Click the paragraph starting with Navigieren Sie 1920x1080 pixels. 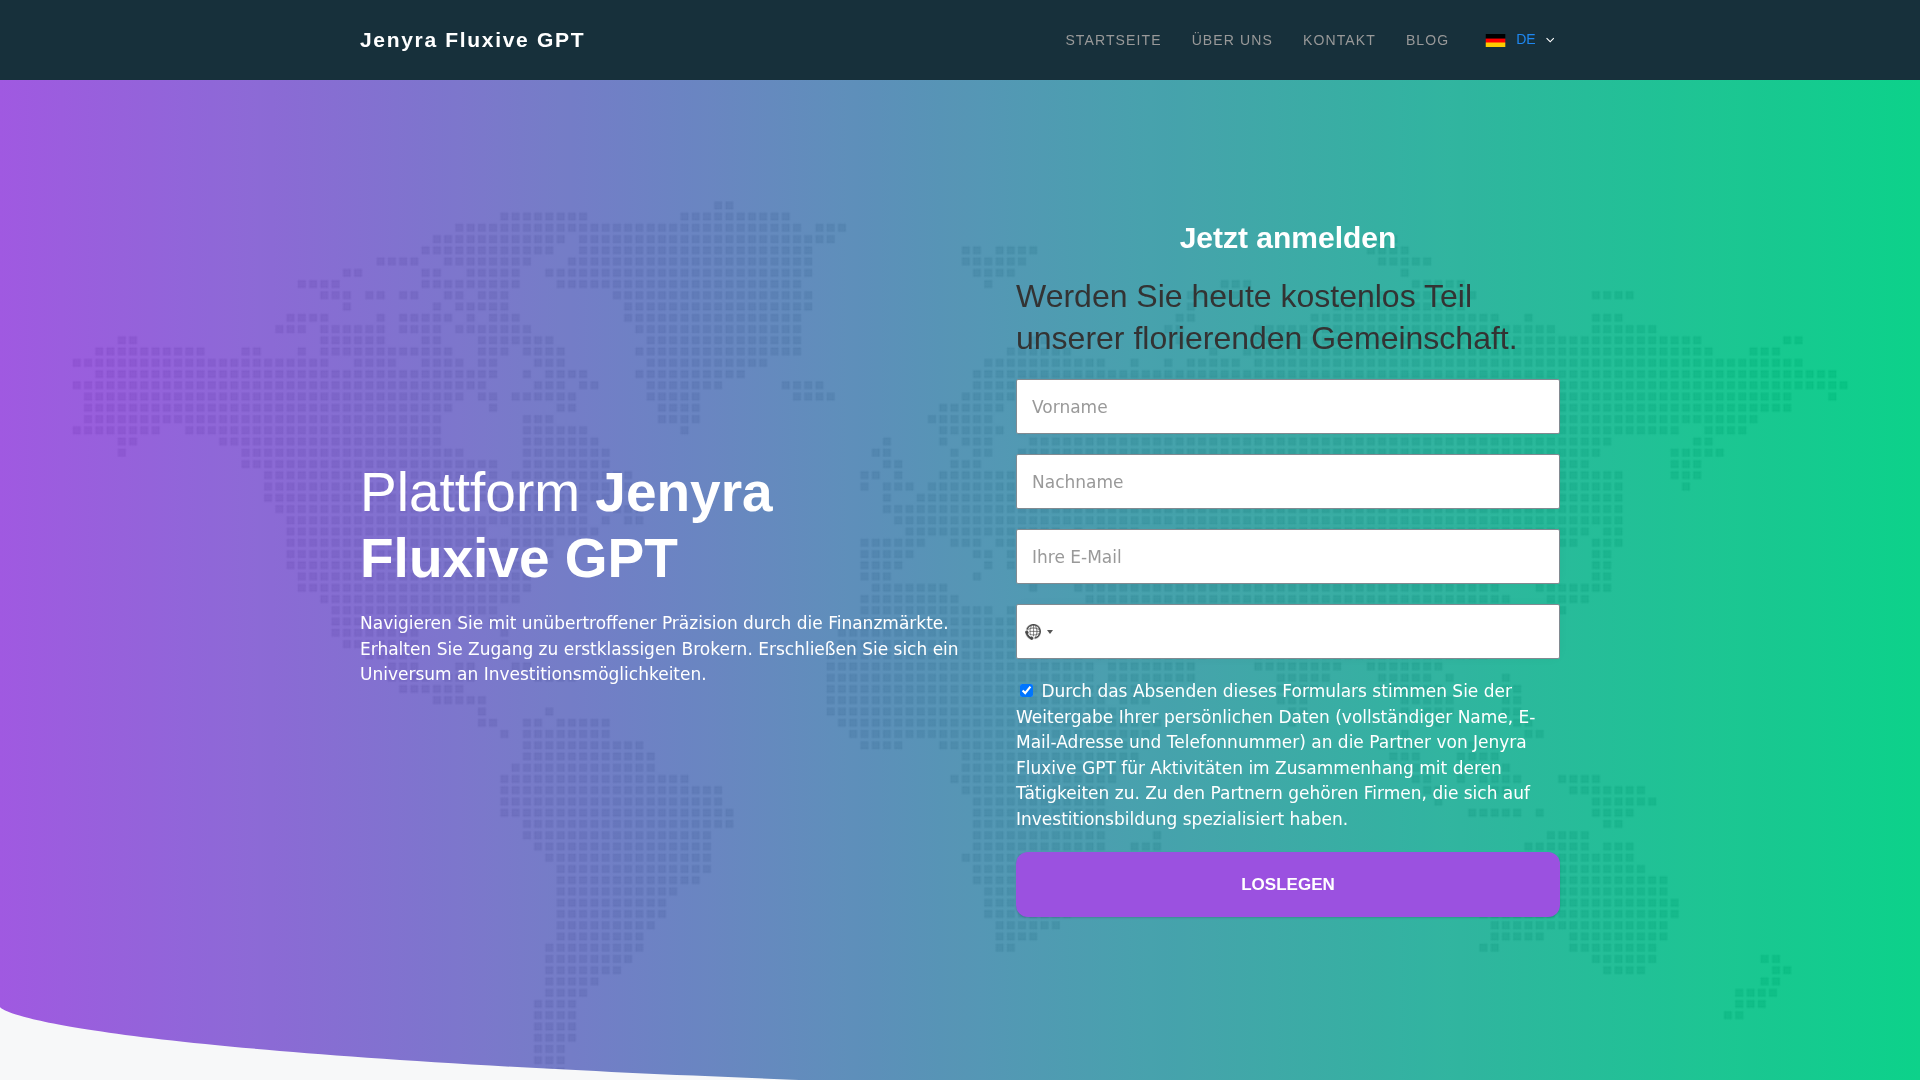[x=659, y=649]
